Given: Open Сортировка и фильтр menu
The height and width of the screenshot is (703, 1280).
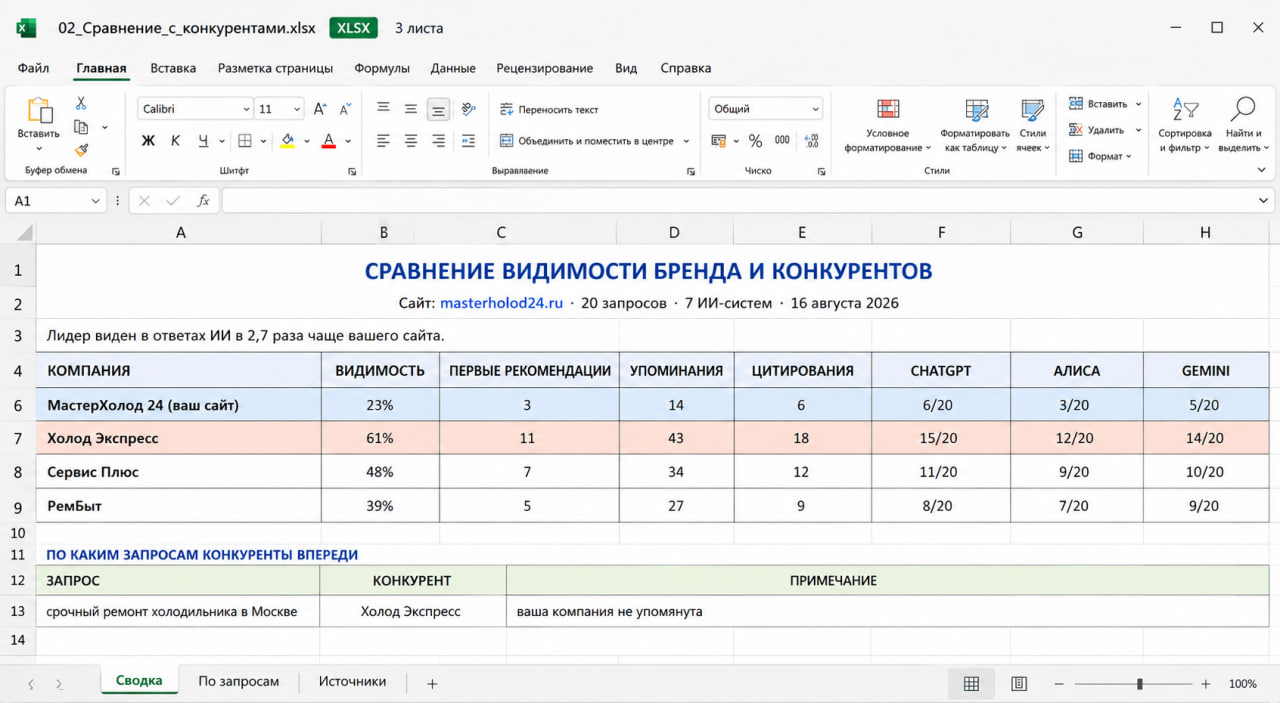Looking at the screenshot, I should (1185, 125).
